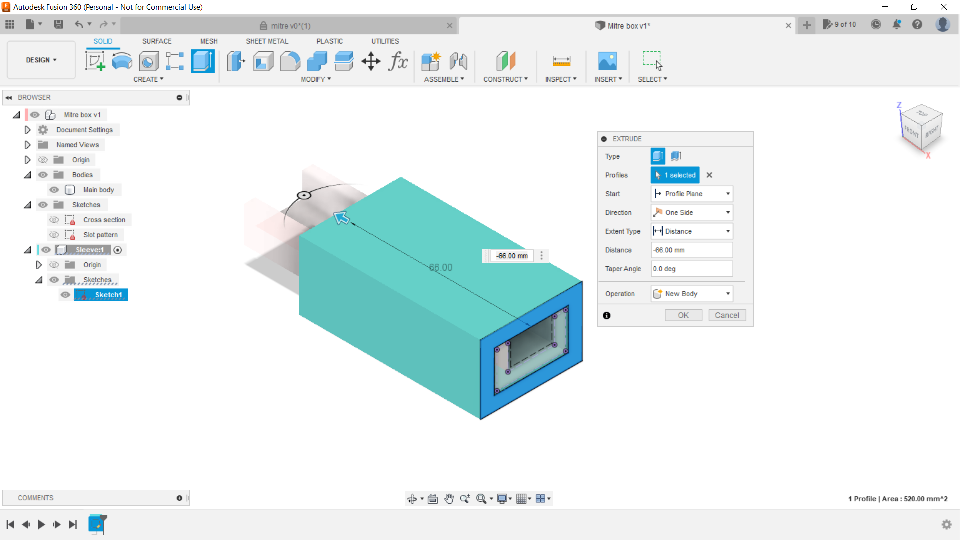This screenshot has width=960, height=540.
Task: Open the Change Parameters fx tool
Action: click(x=399, y=61)
